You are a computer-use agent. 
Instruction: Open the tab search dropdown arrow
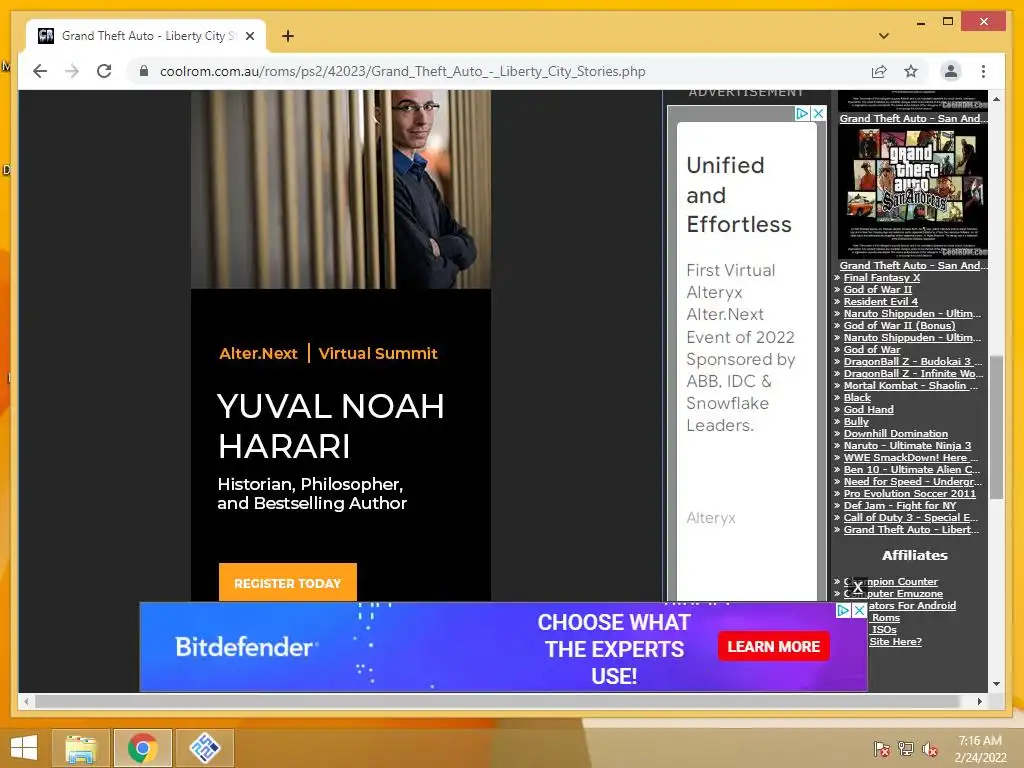tap(884, 36)
